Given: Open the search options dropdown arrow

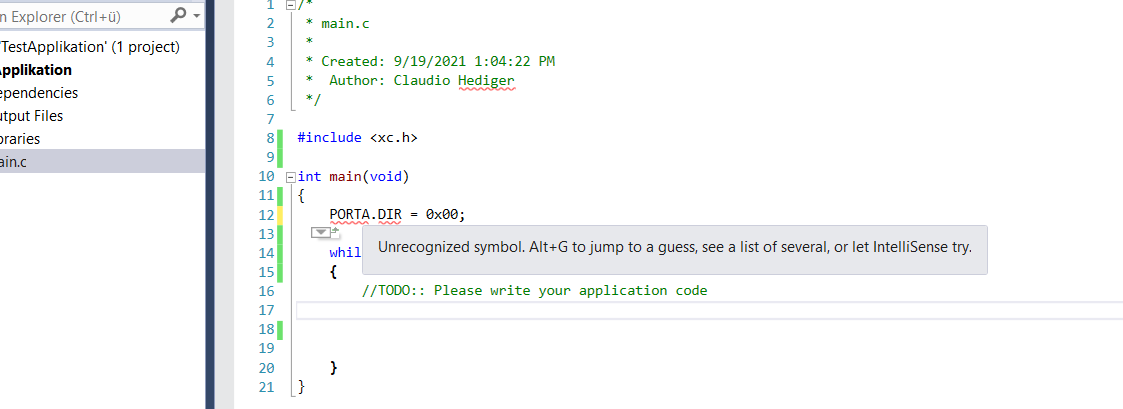Looking at the screenshot, I should click(197, 15).
